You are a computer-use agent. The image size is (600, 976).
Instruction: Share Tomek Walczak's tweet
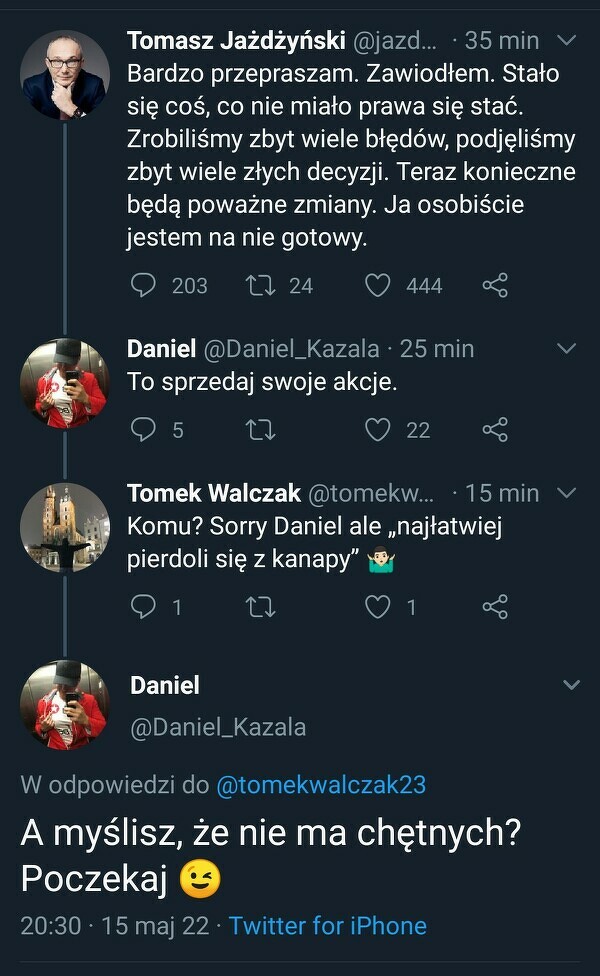click(495, 606)
